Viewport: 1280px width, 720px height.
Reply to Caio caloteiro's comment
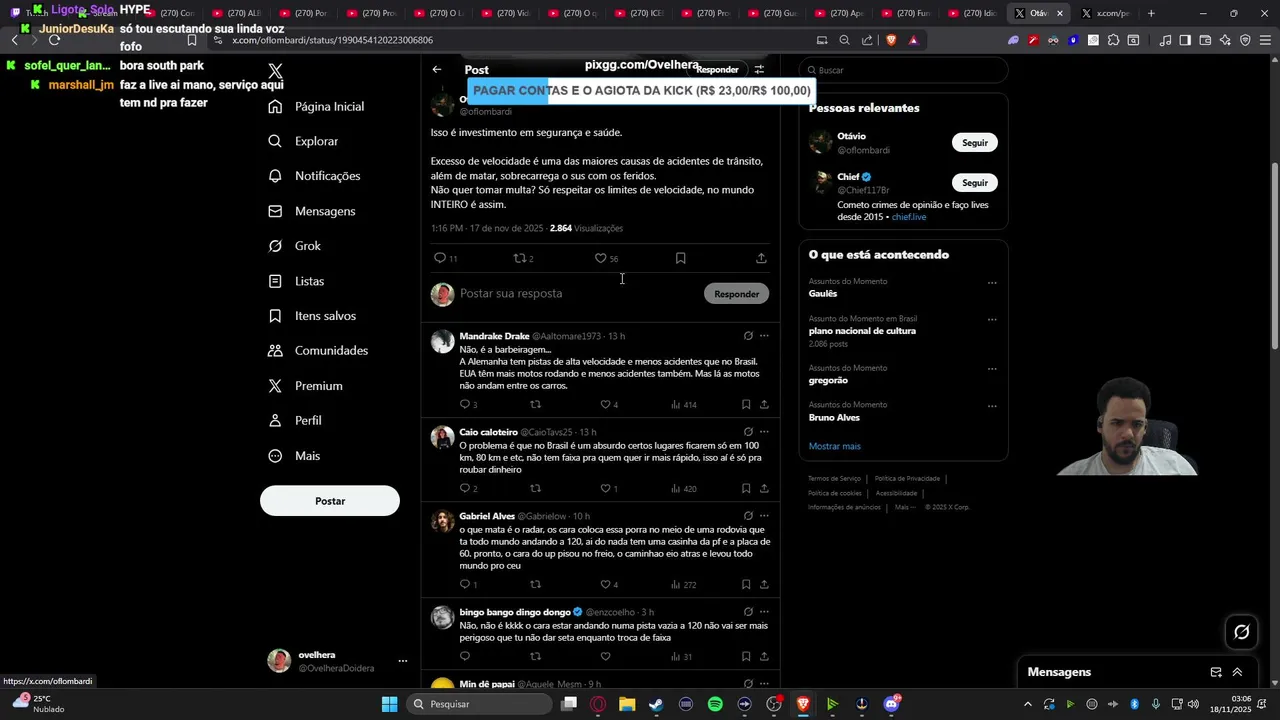(x=464, y=489)
